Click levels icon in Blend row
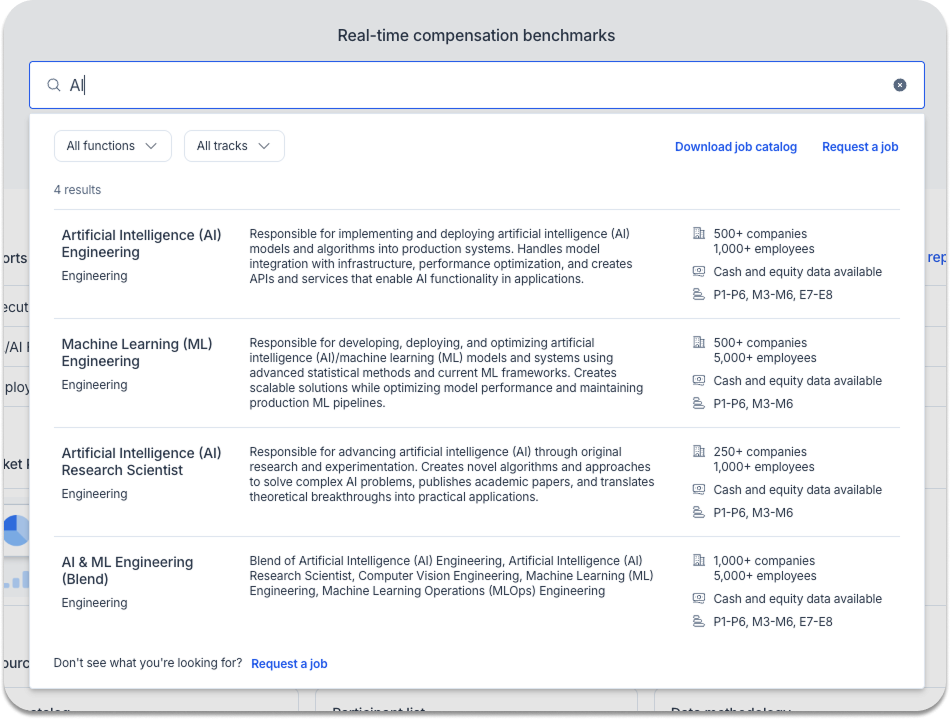 pos(699,621)
